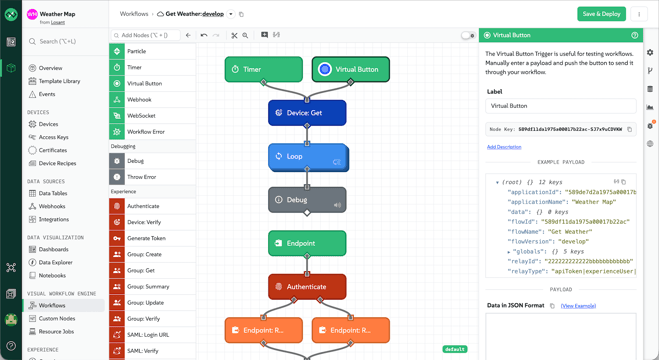Click the cut scissors tool
This screenshot has width=659, height=360.
click(x=235, y=35)
